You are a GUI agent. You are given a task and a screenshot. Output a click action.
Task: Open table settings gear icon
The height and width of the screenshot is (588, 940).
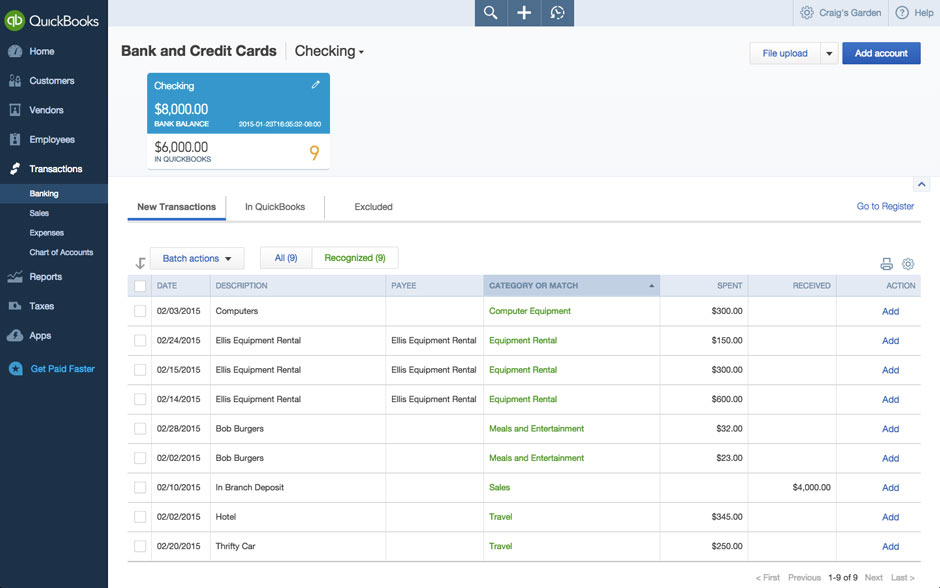pyautogui.click(x=908, y=264)
